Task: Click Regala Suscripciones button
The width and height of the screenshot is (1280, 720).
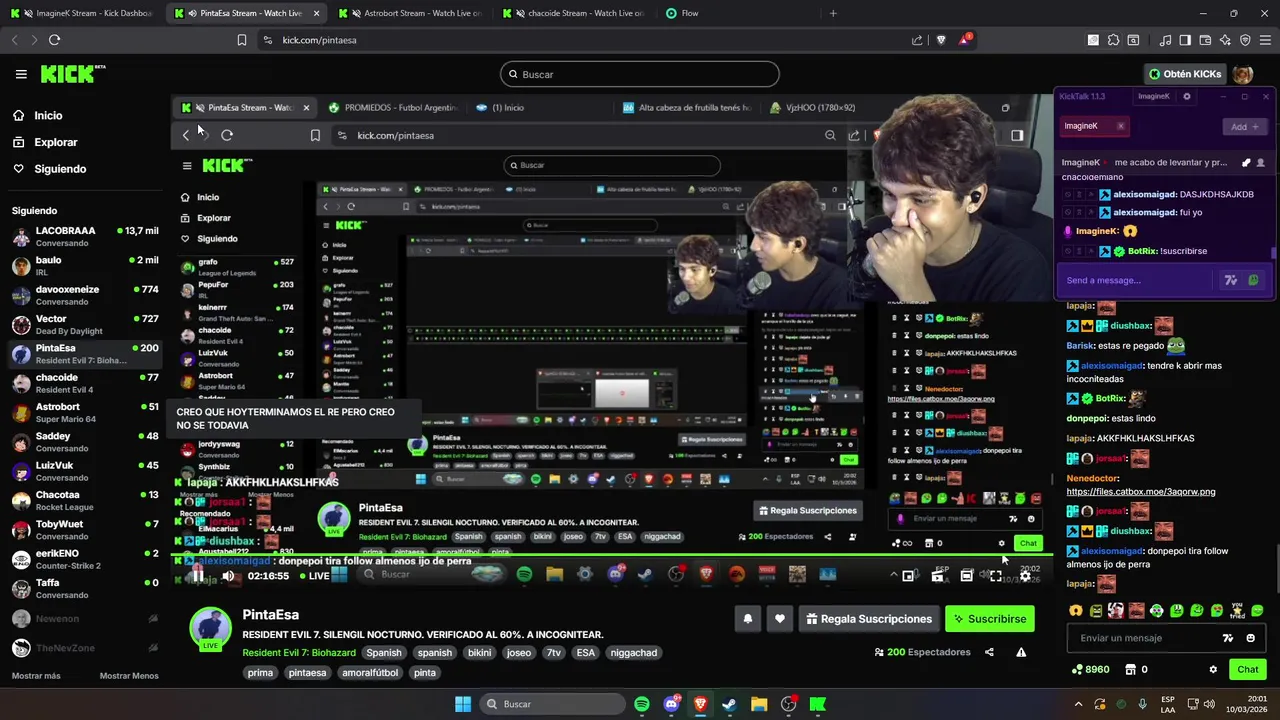Action: (869, 619)
